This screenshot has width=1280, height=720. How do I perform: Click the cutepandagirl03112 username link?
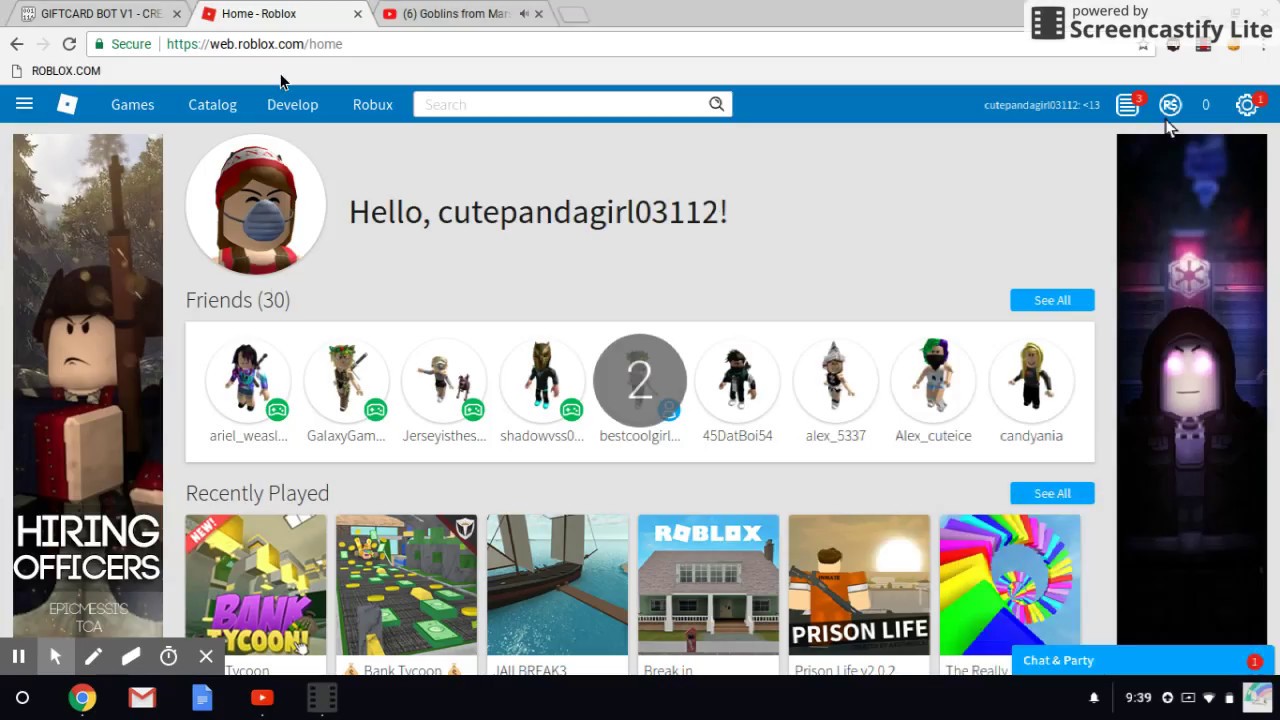(1041, 105)
